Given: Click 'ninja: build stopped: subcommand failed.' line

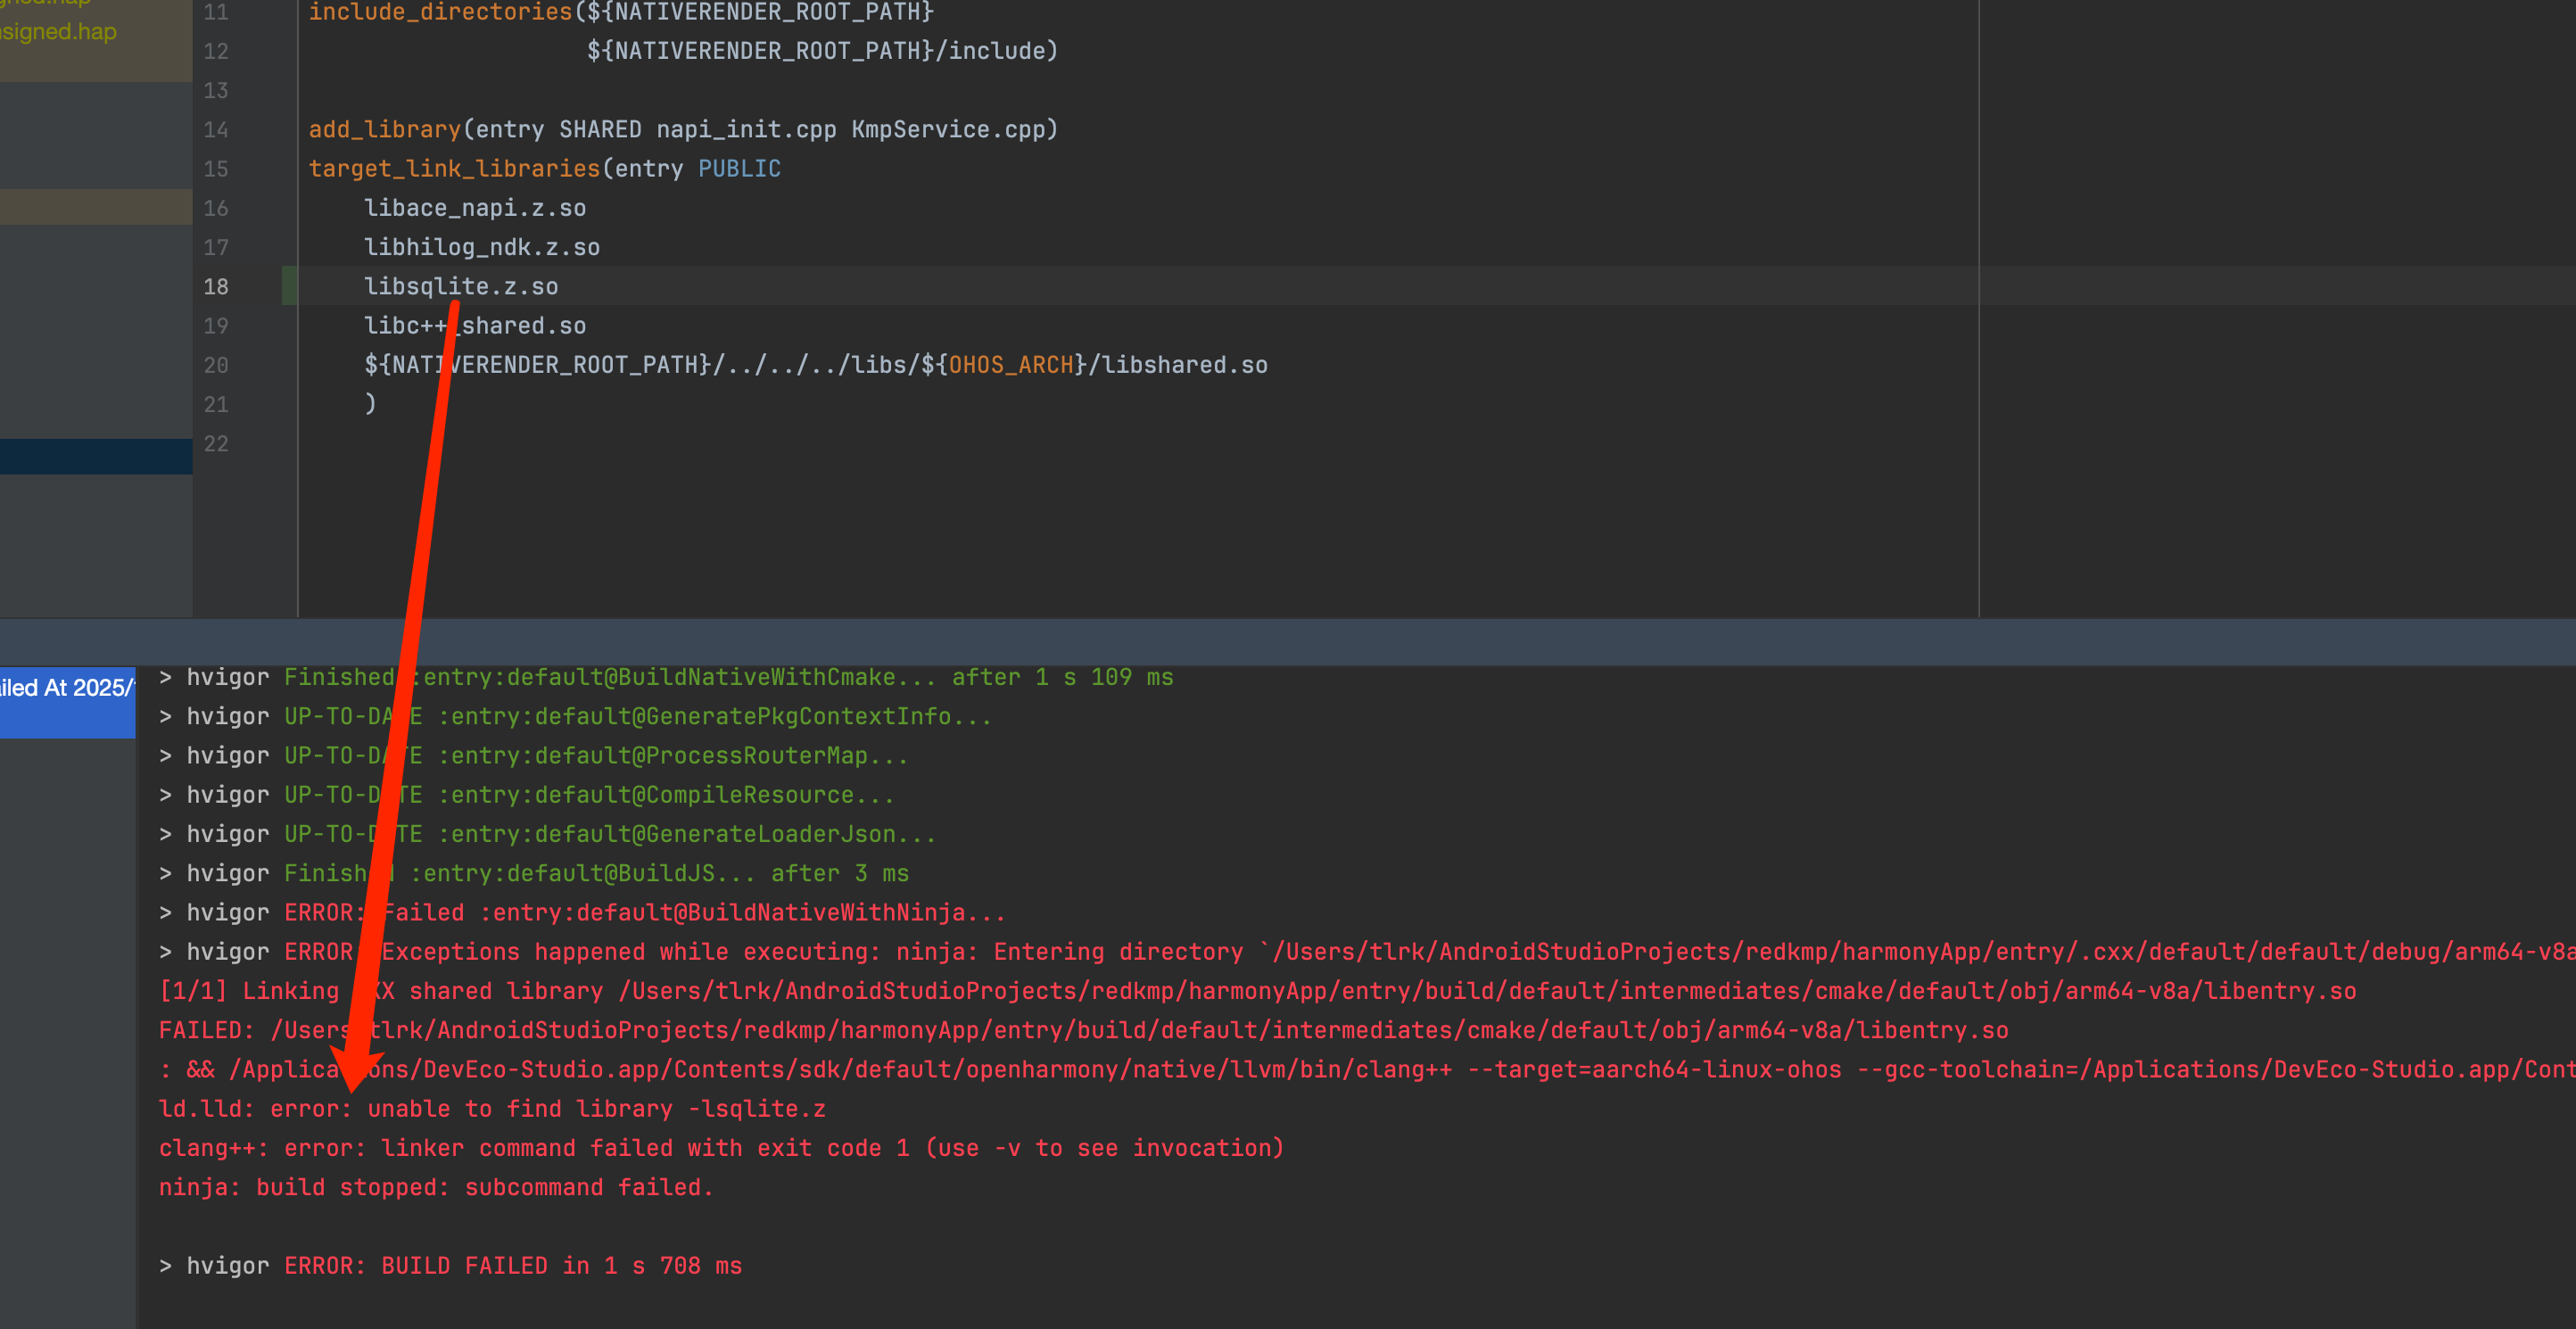Looking at the screenshot, I should tap(436, 1188).
